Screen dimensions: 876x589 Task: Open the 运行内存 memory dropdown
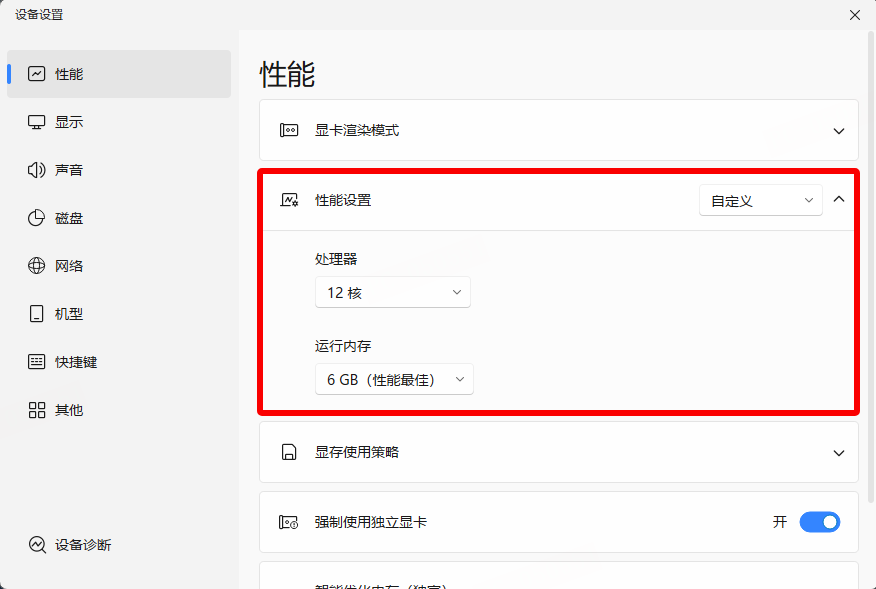[394, 379]
